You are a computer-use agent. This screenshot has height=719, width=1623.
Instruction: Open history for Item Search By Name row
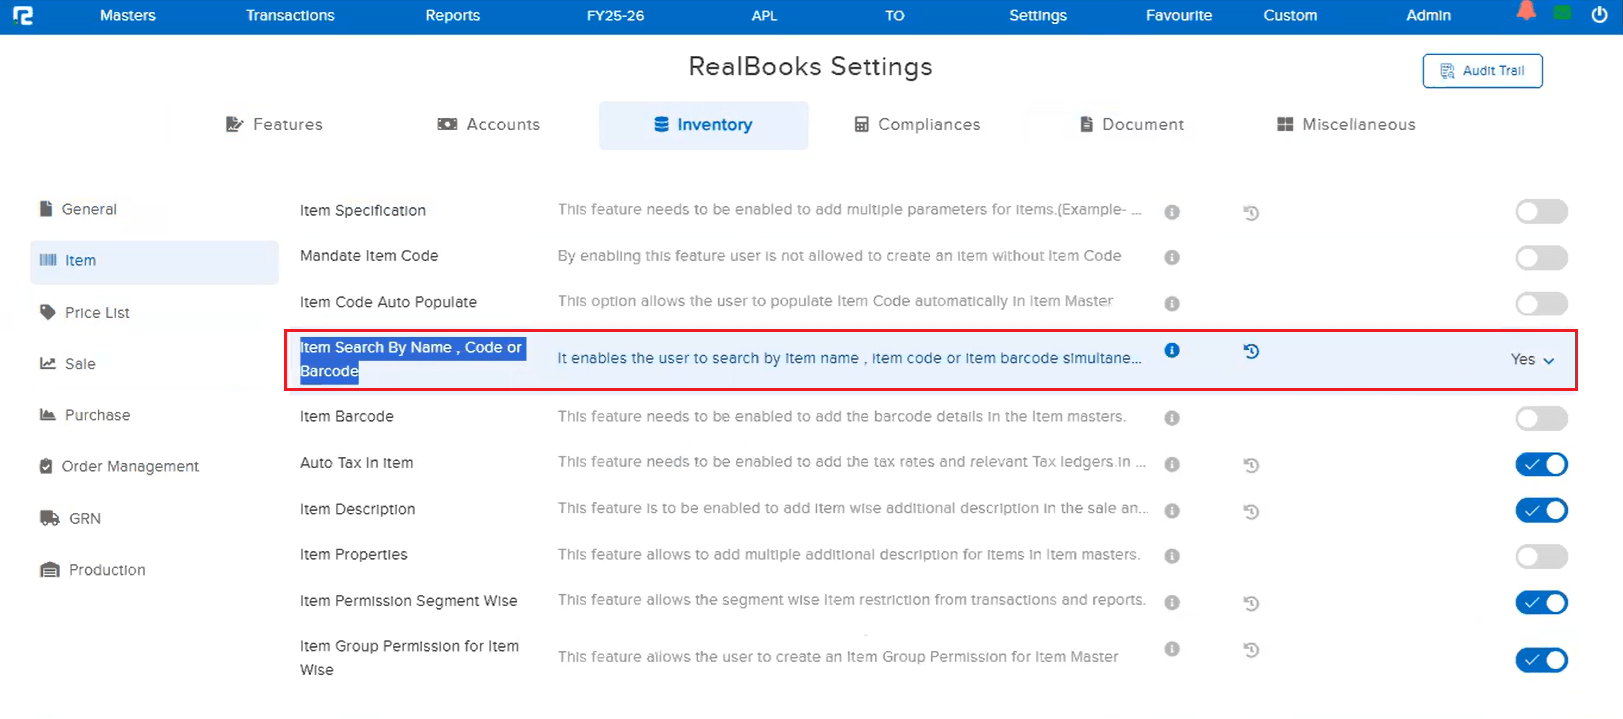click(1251, 351)
